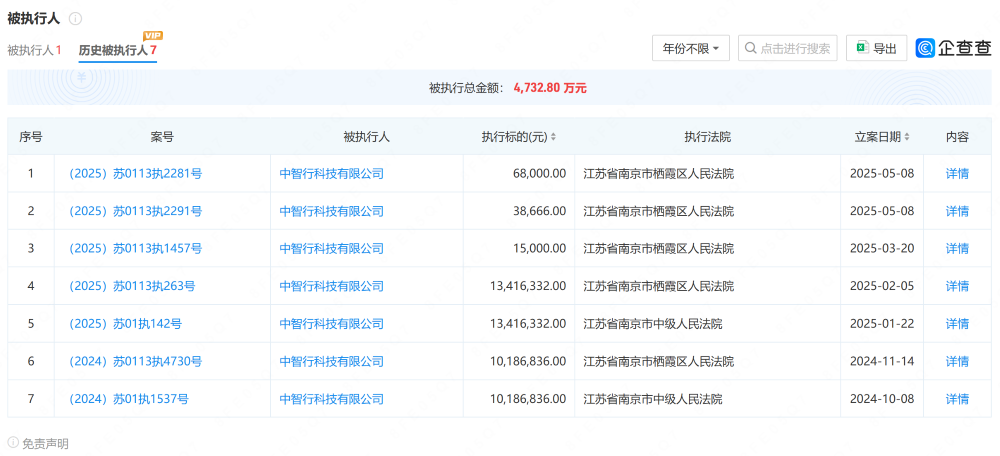Click the search magnifier icon
The height and width of the screenshot is (456, 1000).
750,48
